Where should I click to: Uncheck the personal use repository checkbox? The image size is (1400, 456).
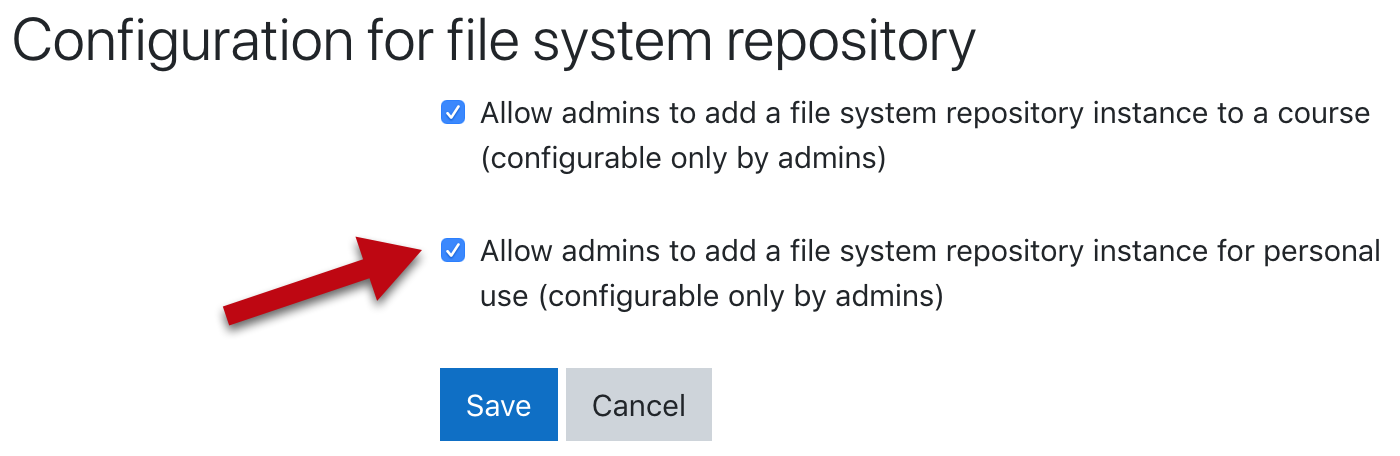pyautogui.click(x=453, y=251)
